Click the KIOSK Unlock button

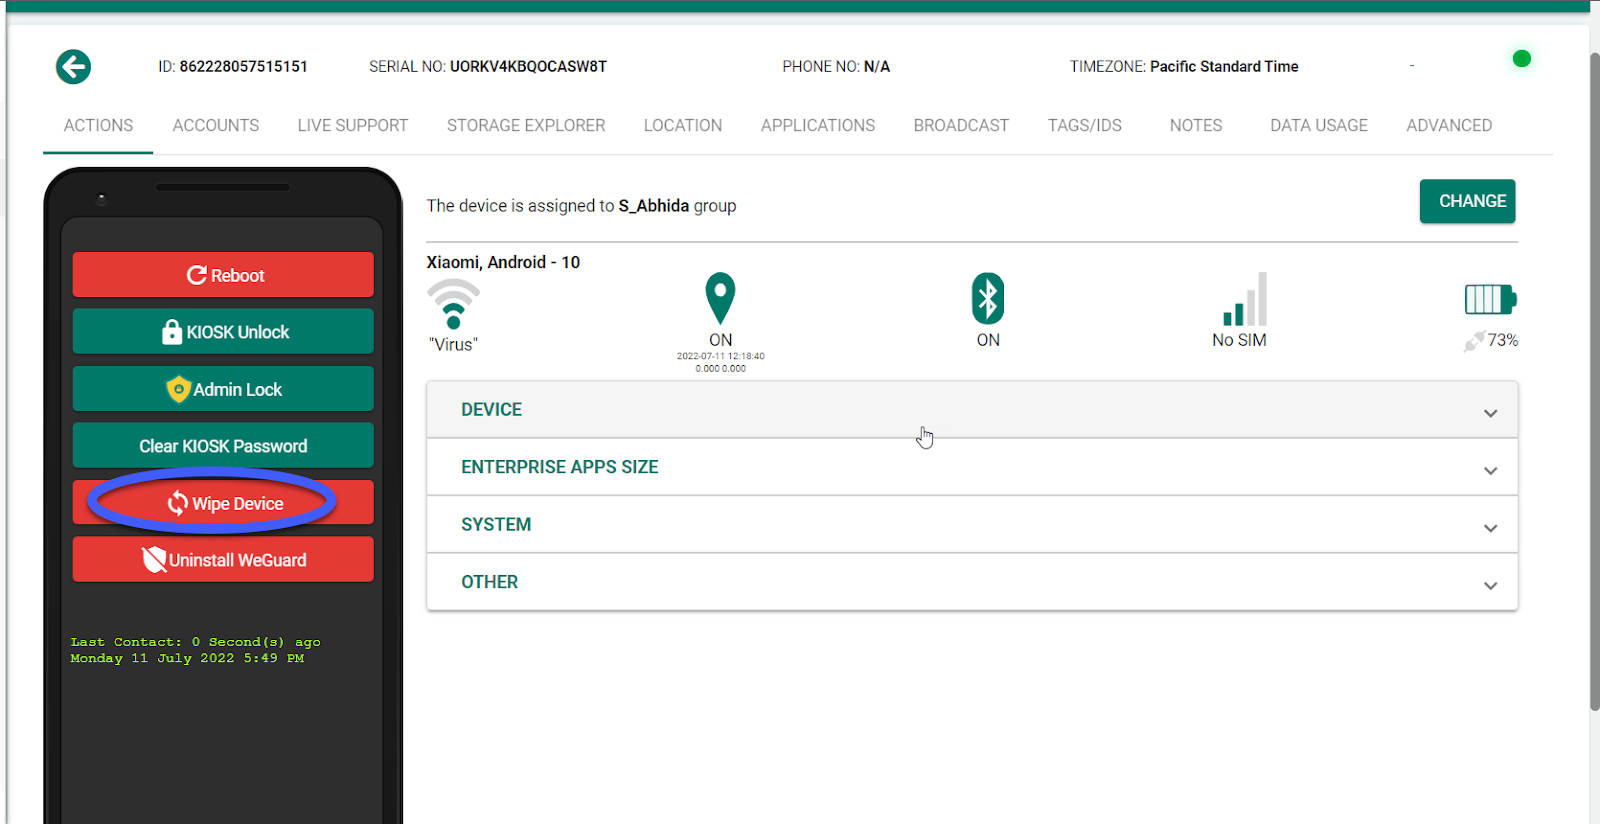(223, 332)
